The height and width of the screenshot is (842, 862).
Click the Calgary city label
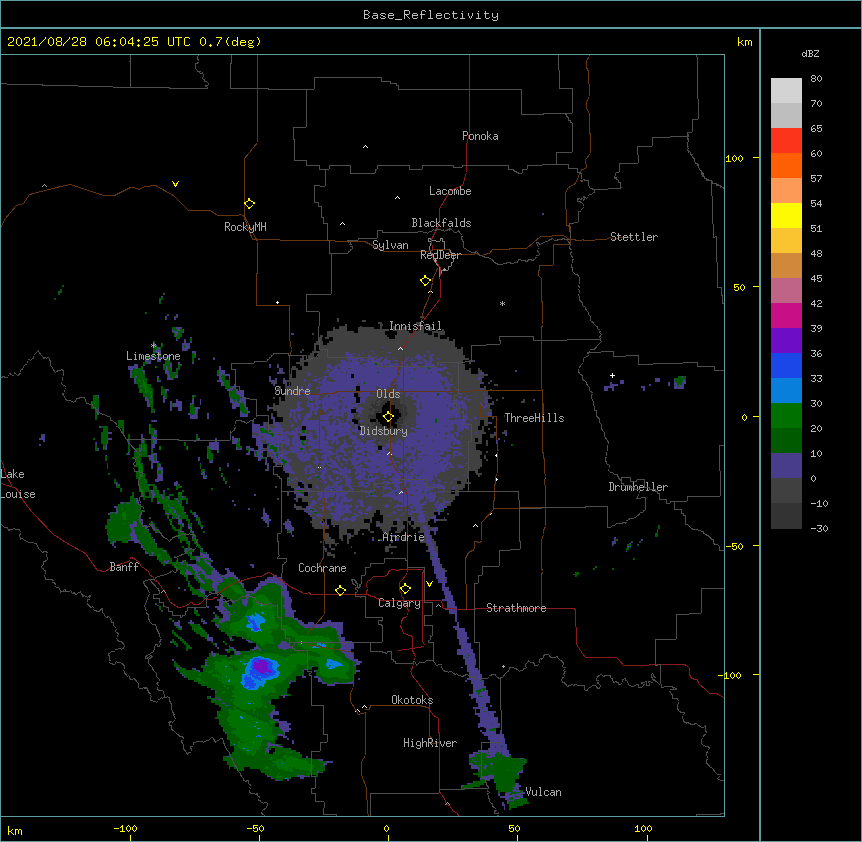click(400, 603)
